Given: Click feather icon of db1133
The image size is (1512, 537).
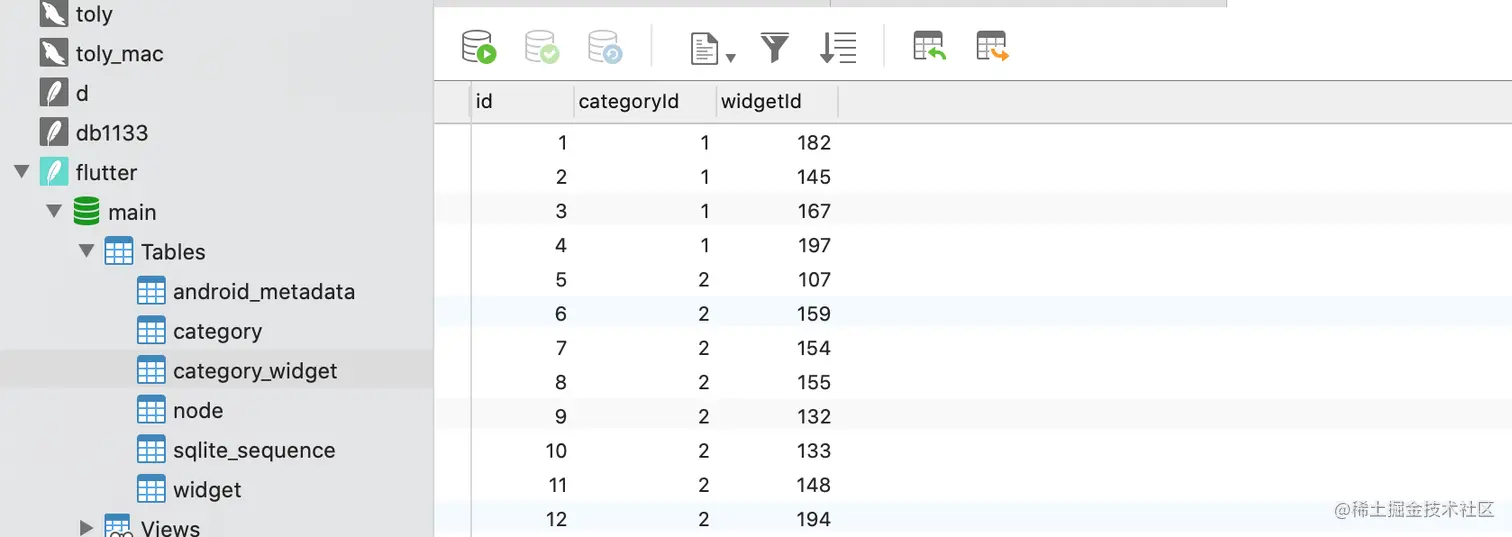Looking at the screenshot, I should point(53,132).
